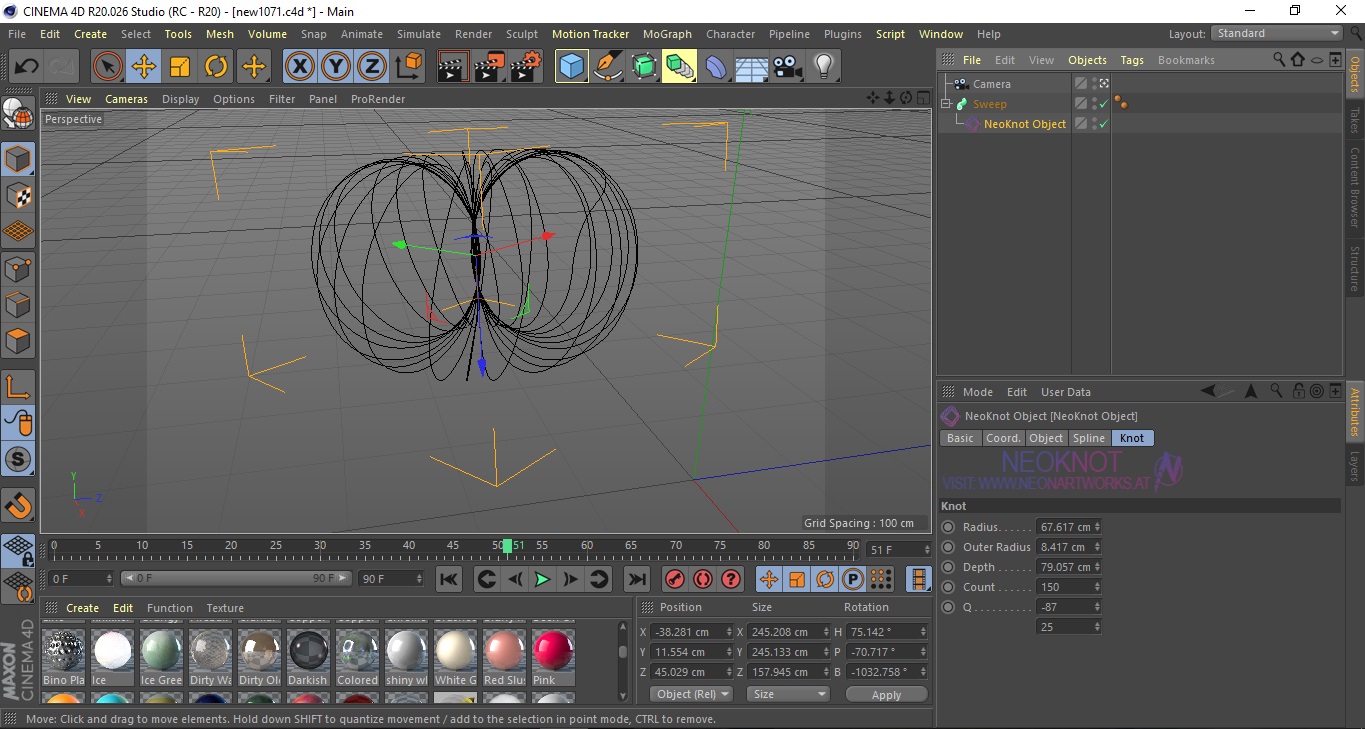Image resolution: width=1365 pixels, height=729 pixels.
Task: Go to end of animation
Action: pyautogui.click(x=636, y=579)
